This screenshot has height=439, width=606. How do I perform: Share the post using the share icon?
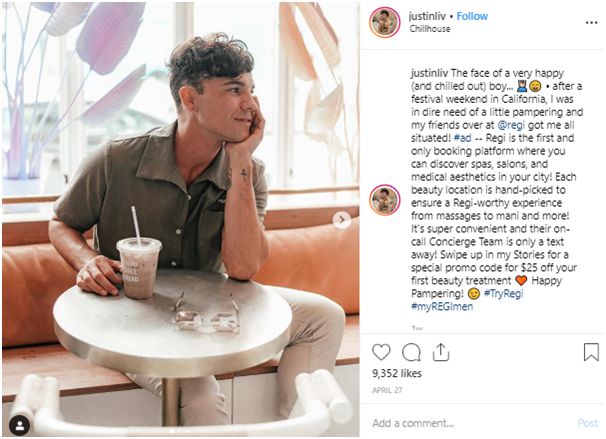(x=441, y=352)
